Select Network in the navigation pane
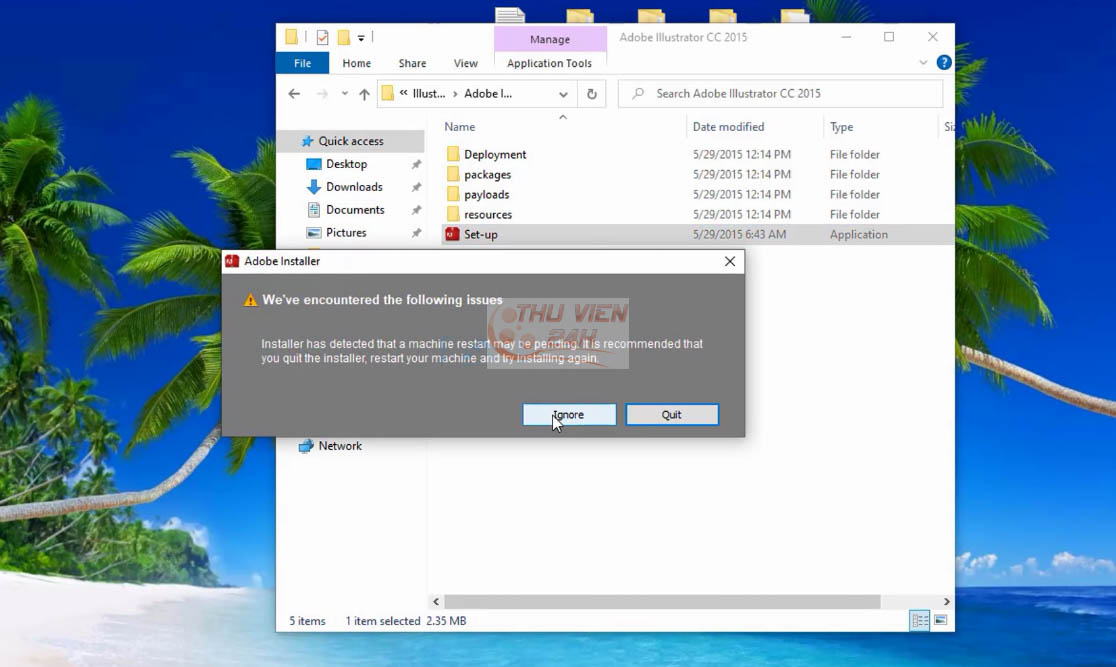The width and height of the screenshot is (1116, 667). pos(340,446)
